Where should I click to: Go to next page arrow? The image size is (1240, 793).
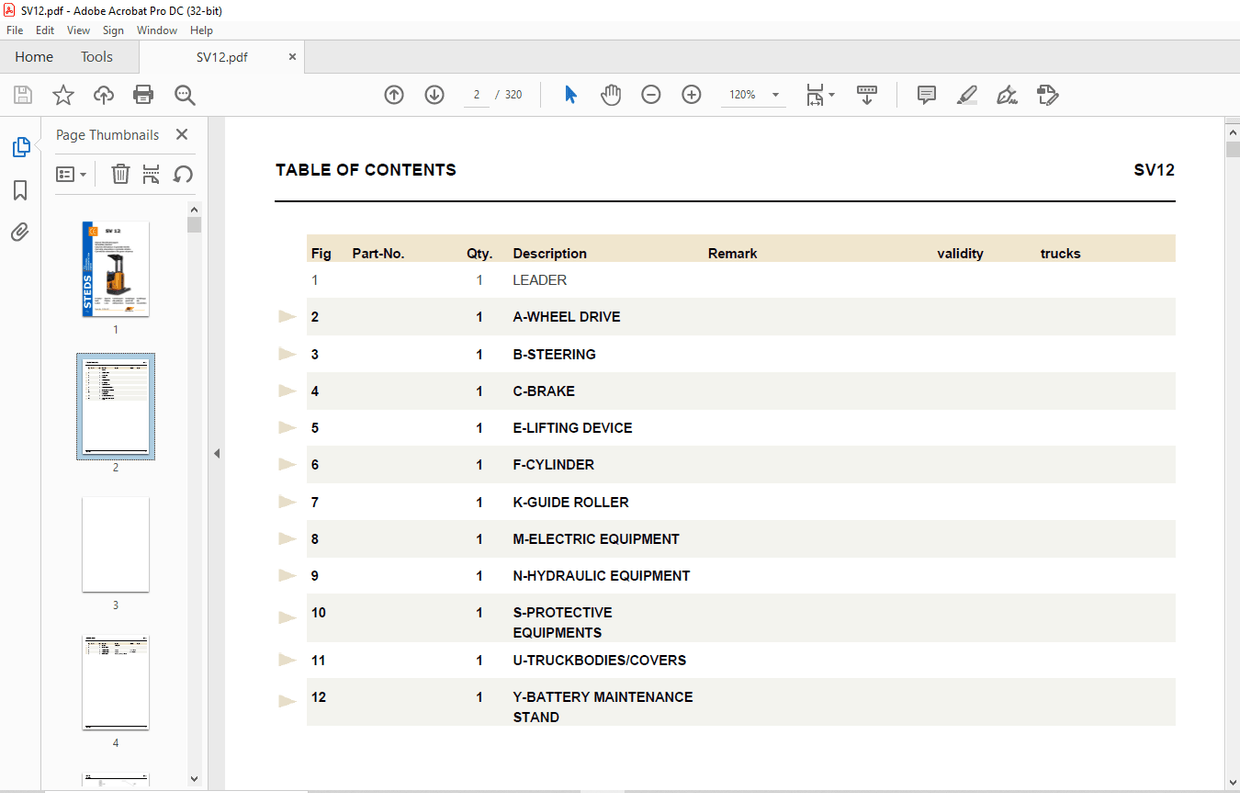[x=434, y=95]
